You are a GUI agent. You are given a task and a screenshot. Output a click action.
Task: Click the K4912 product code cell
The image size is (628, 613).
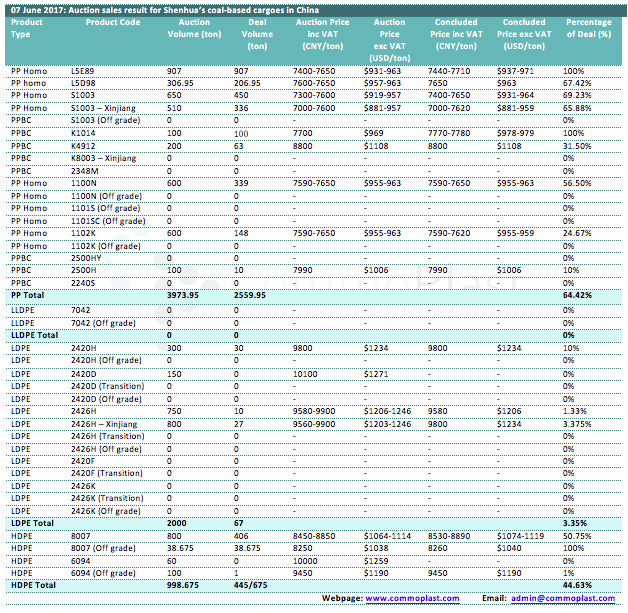(84, 146)
